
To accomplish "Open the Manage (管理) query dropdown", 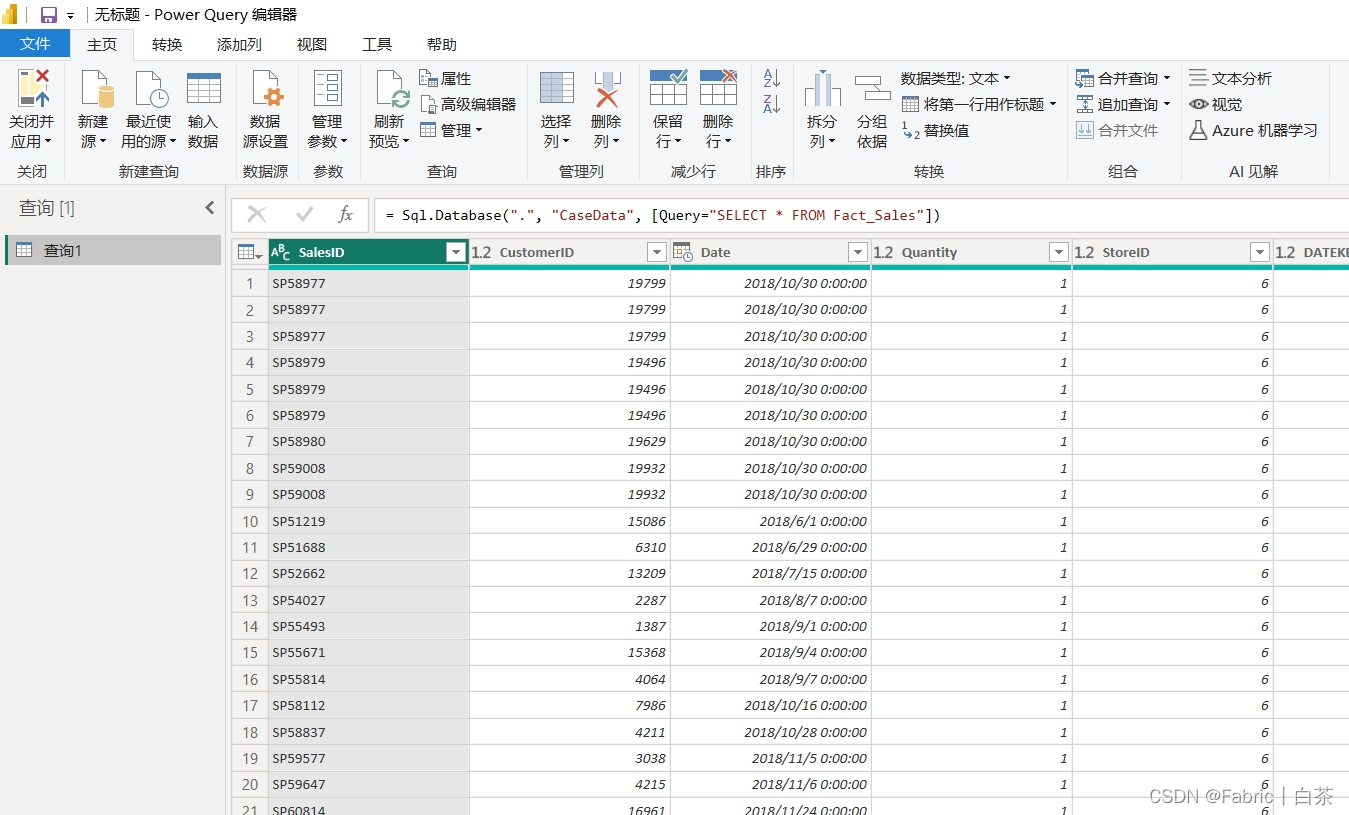I will (x=451, y=130).
